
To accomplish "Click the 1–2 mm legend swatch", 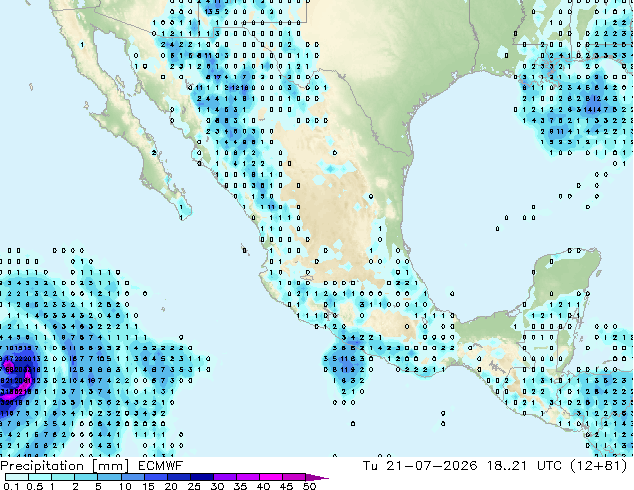I will (63, 477).
